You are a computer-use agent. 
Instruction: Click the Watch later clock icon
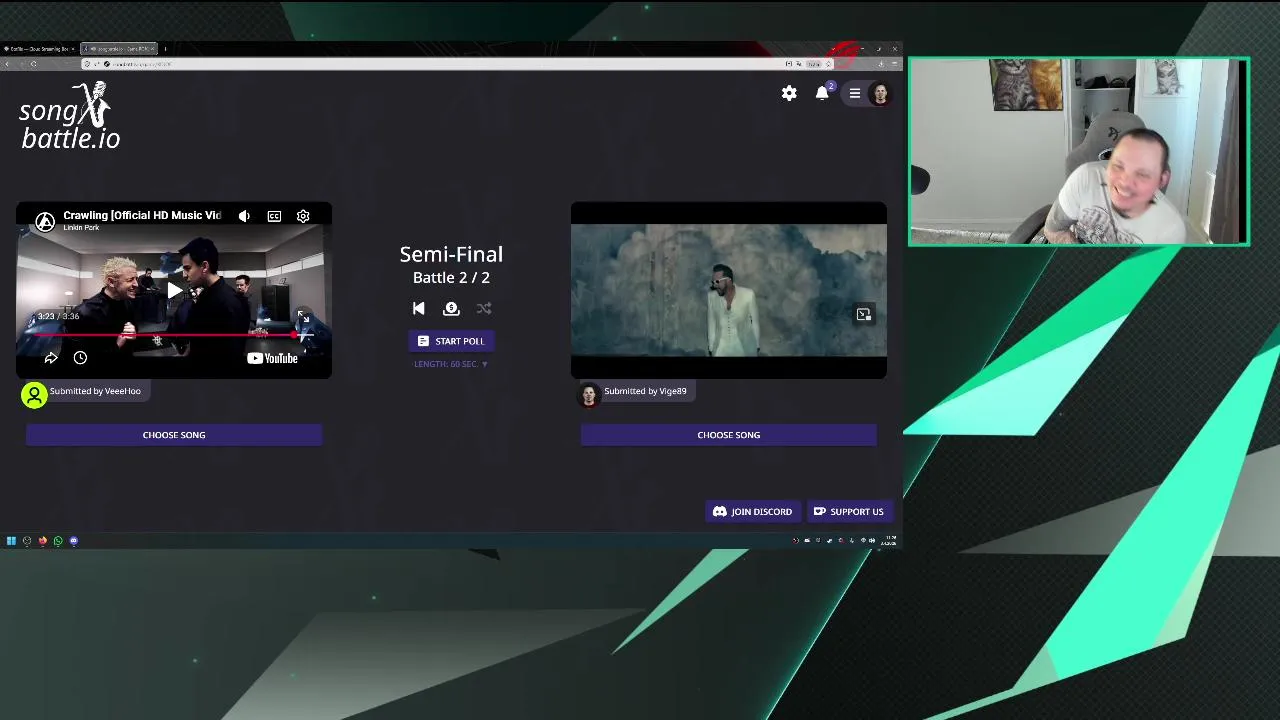tap(80, 358)
